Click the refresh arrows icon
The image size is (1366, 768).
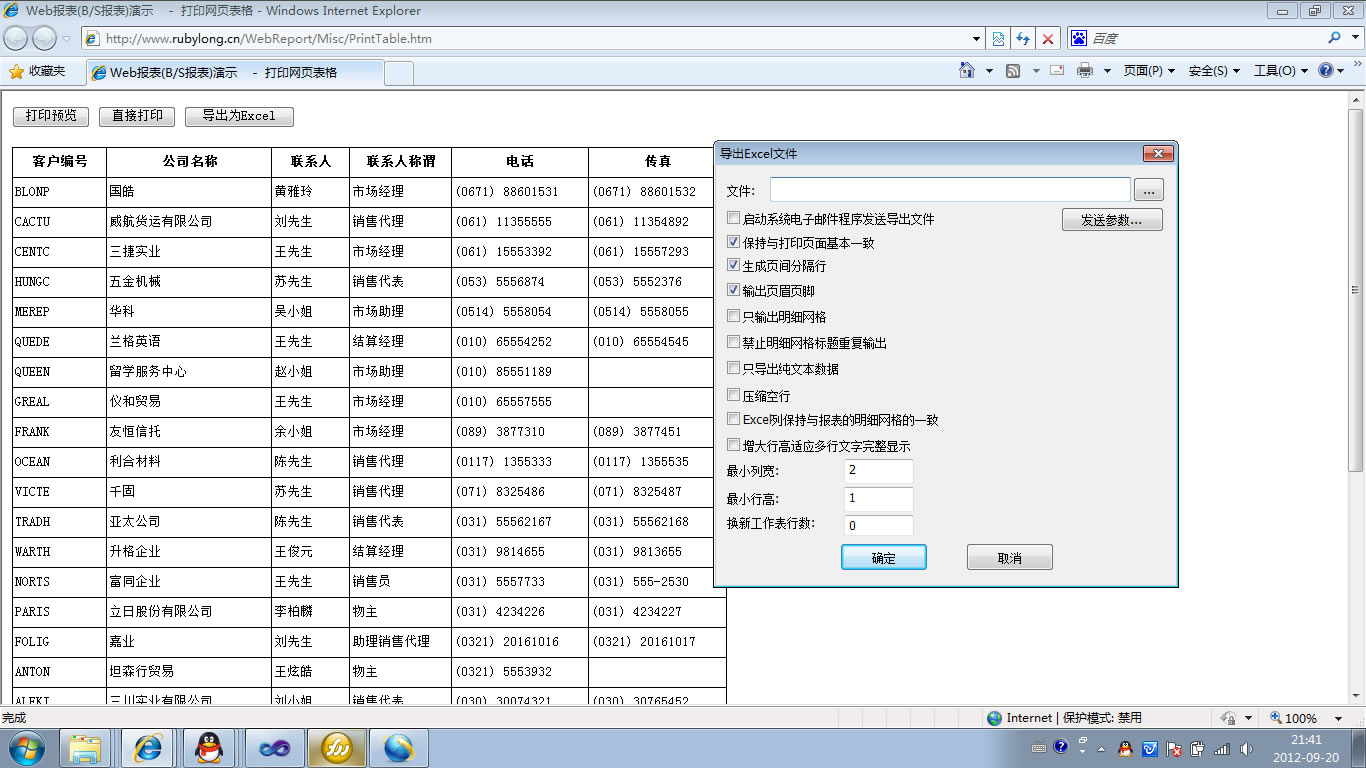pos(1023,39)
